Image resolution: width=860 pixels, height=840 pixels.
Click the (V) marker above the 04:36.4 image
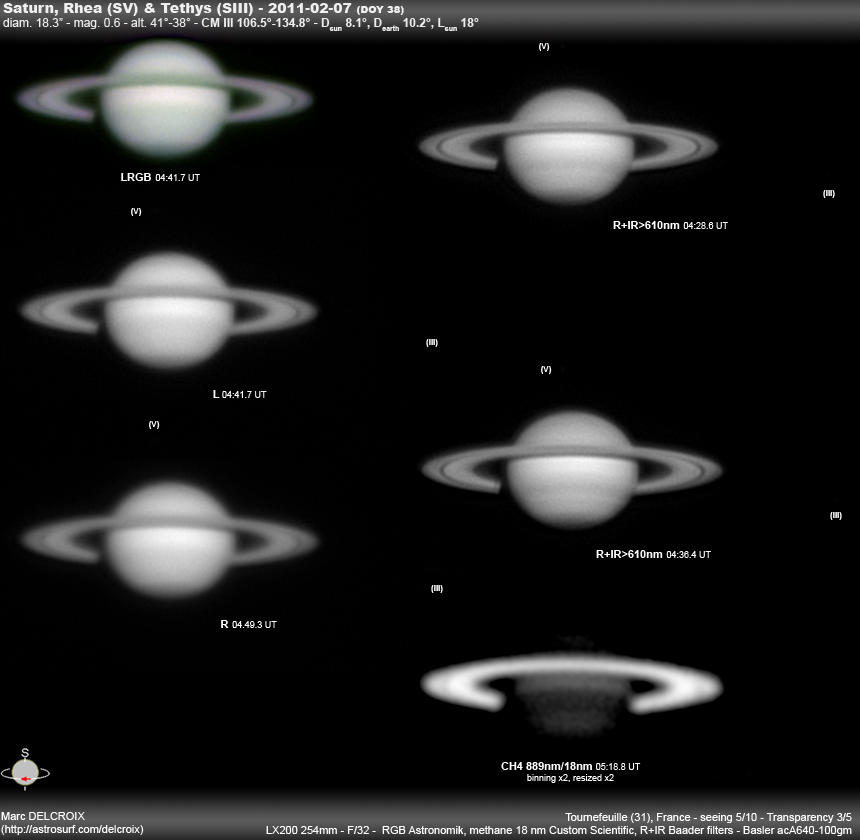pos(546,370)
